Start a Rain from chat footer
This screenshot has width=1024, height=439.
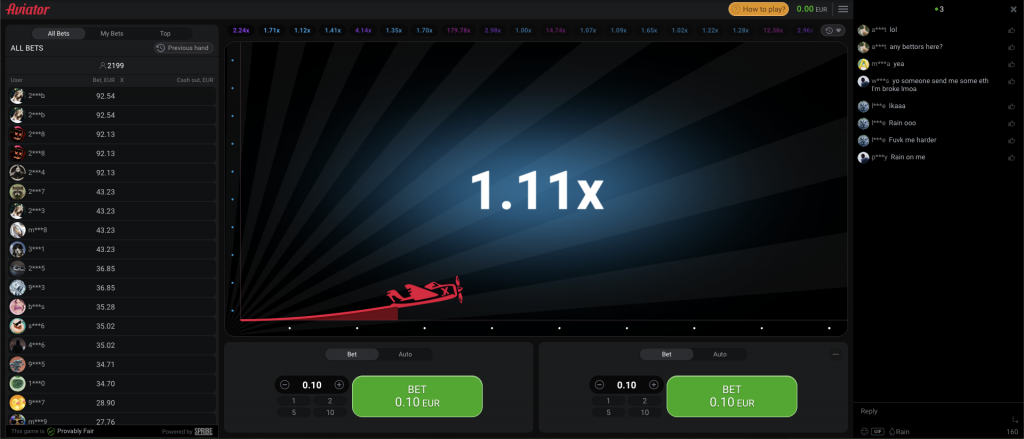899,431
